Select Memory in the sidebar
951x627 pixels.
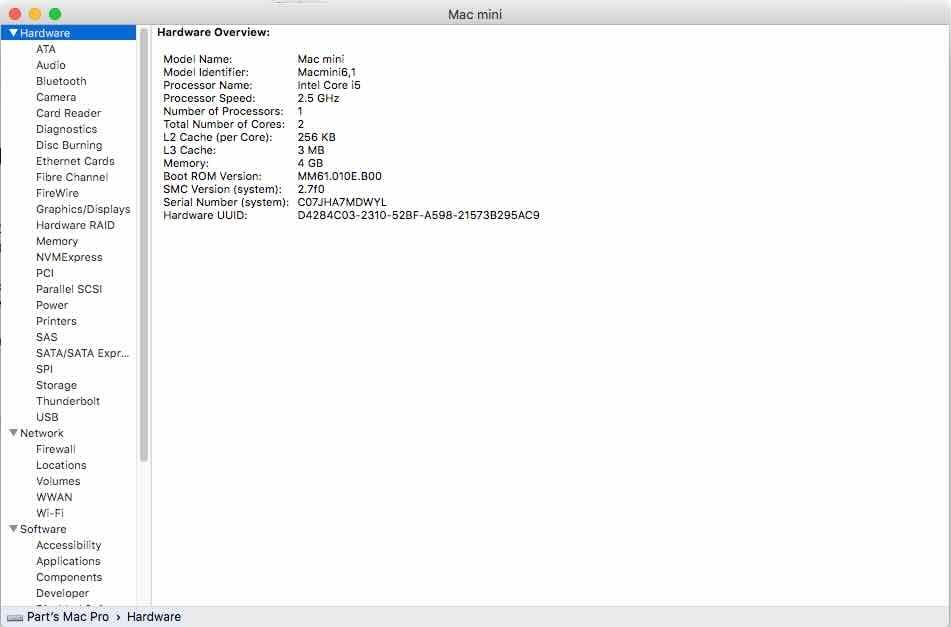click(x=57, y=241)
